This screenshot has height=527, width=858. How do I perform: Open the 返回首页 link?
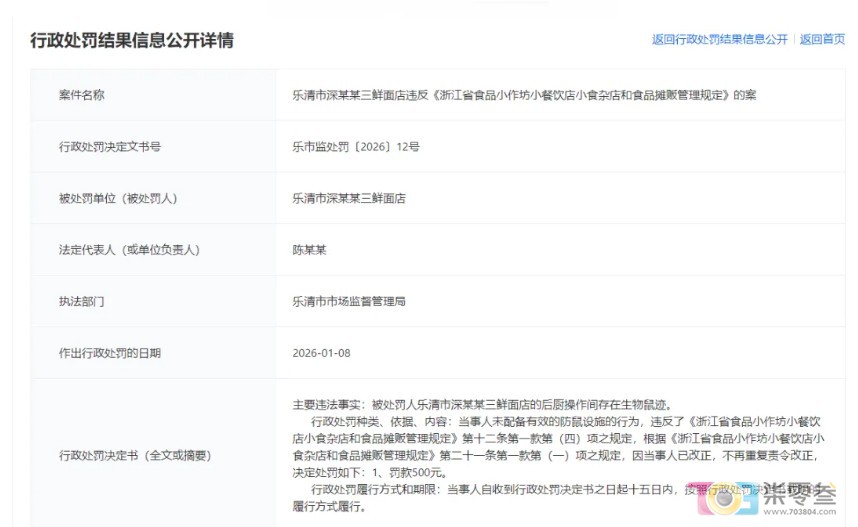point(822,39)
